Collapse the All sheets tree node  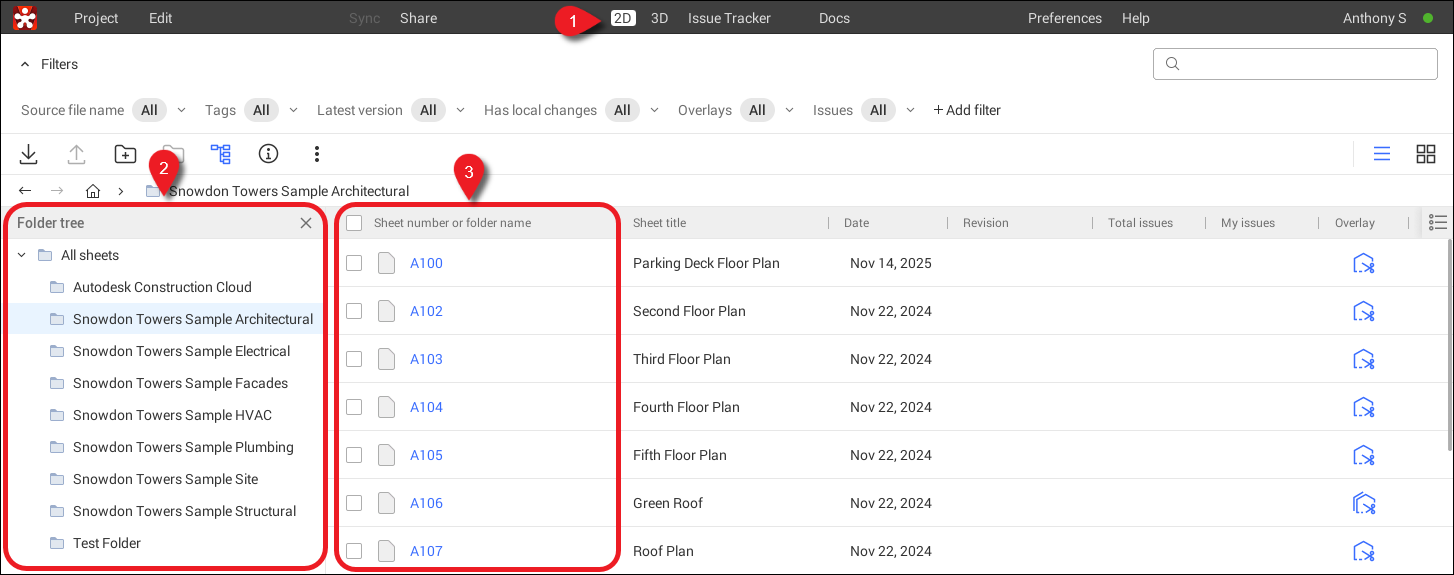(x=22, y=255)
